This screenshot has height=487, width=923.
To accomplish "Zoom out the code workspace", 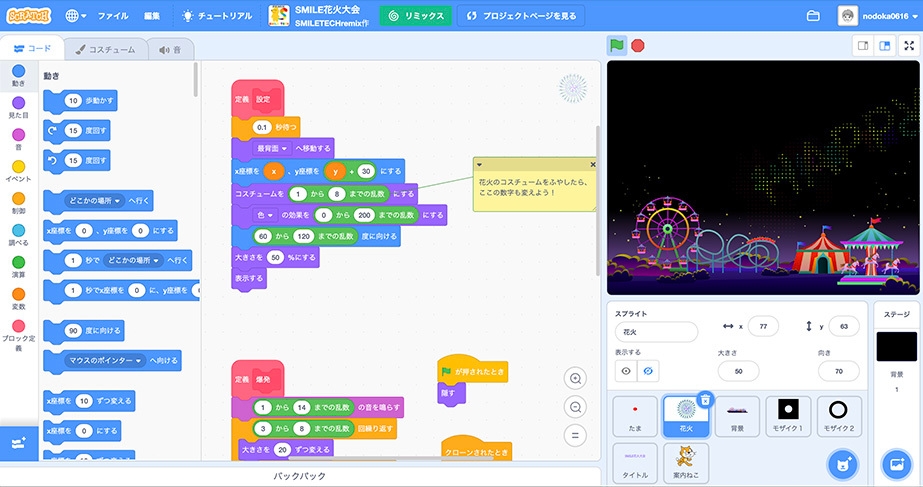I will pyautogui.click(x=575, y=407).
